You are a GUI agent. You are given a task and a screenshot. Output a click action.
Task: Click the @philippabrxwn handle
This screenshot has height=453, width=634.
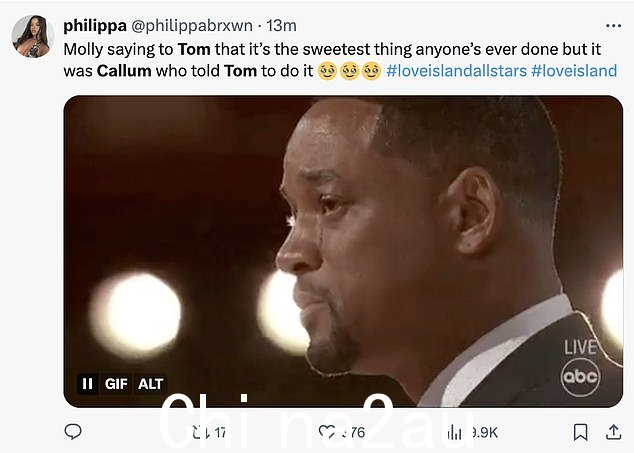click(191, 25)
